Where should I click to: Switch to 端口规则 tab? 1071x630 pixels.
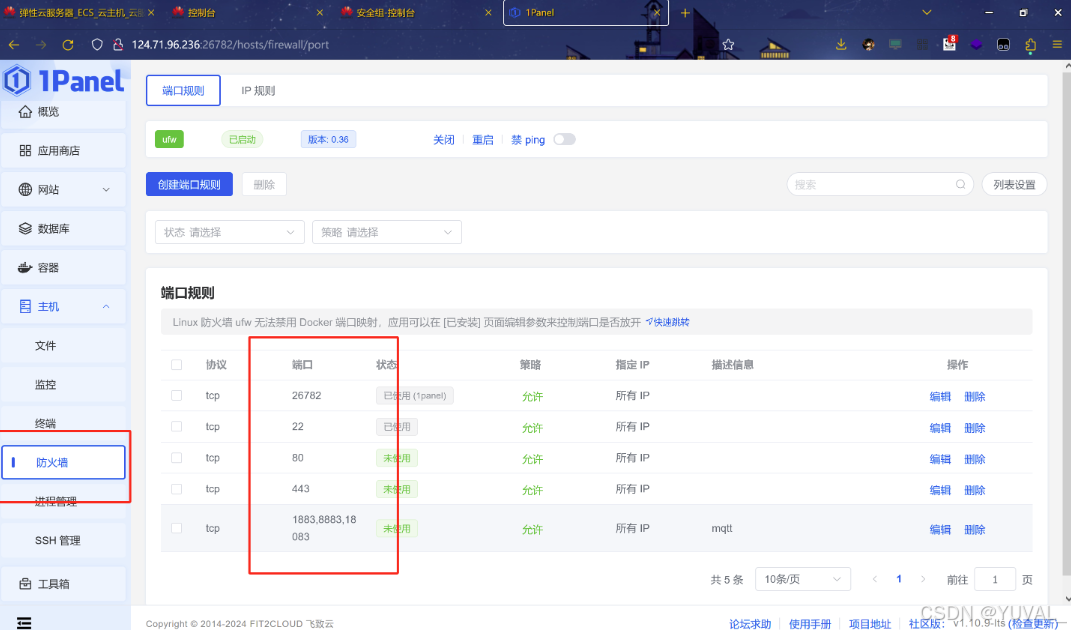183,91
